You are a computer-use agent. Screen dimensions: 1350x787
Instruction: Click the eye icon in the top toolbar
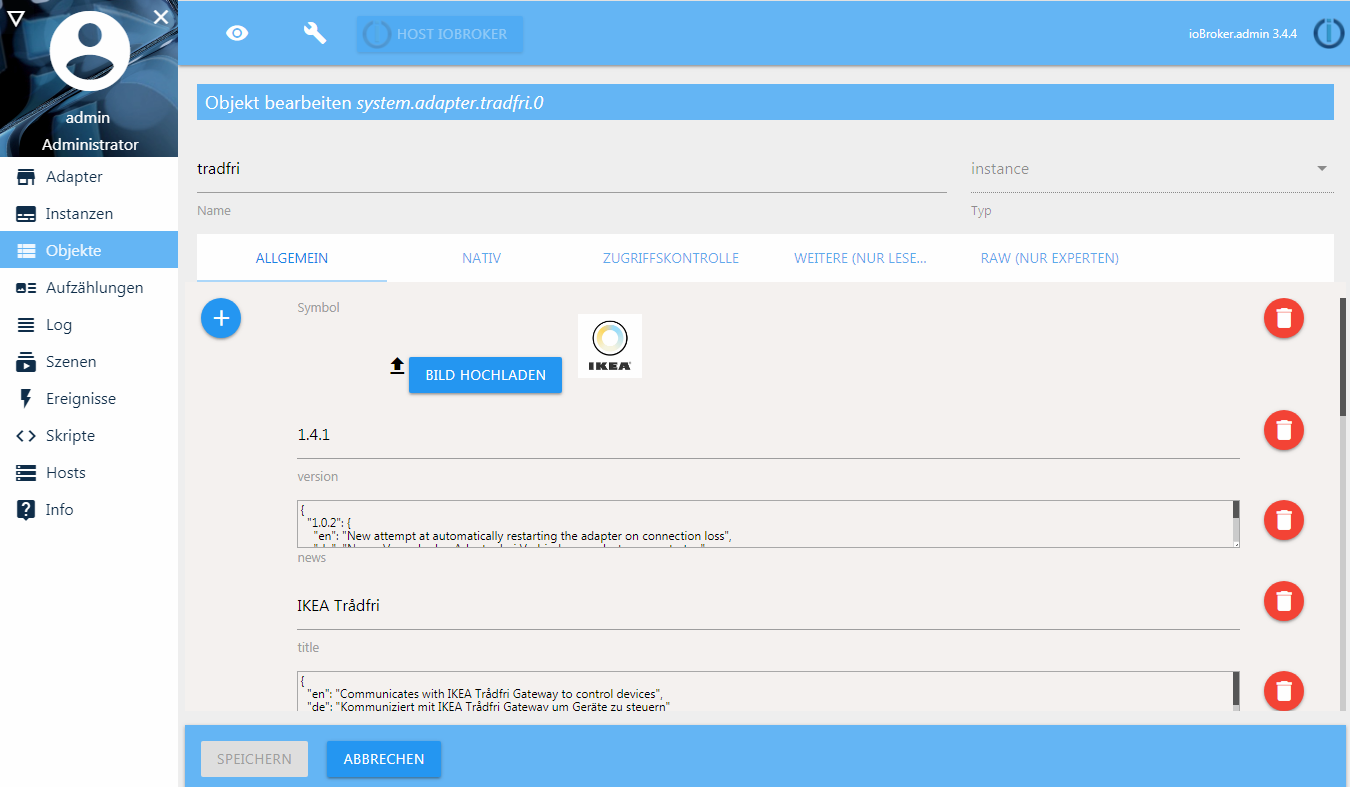237,32
